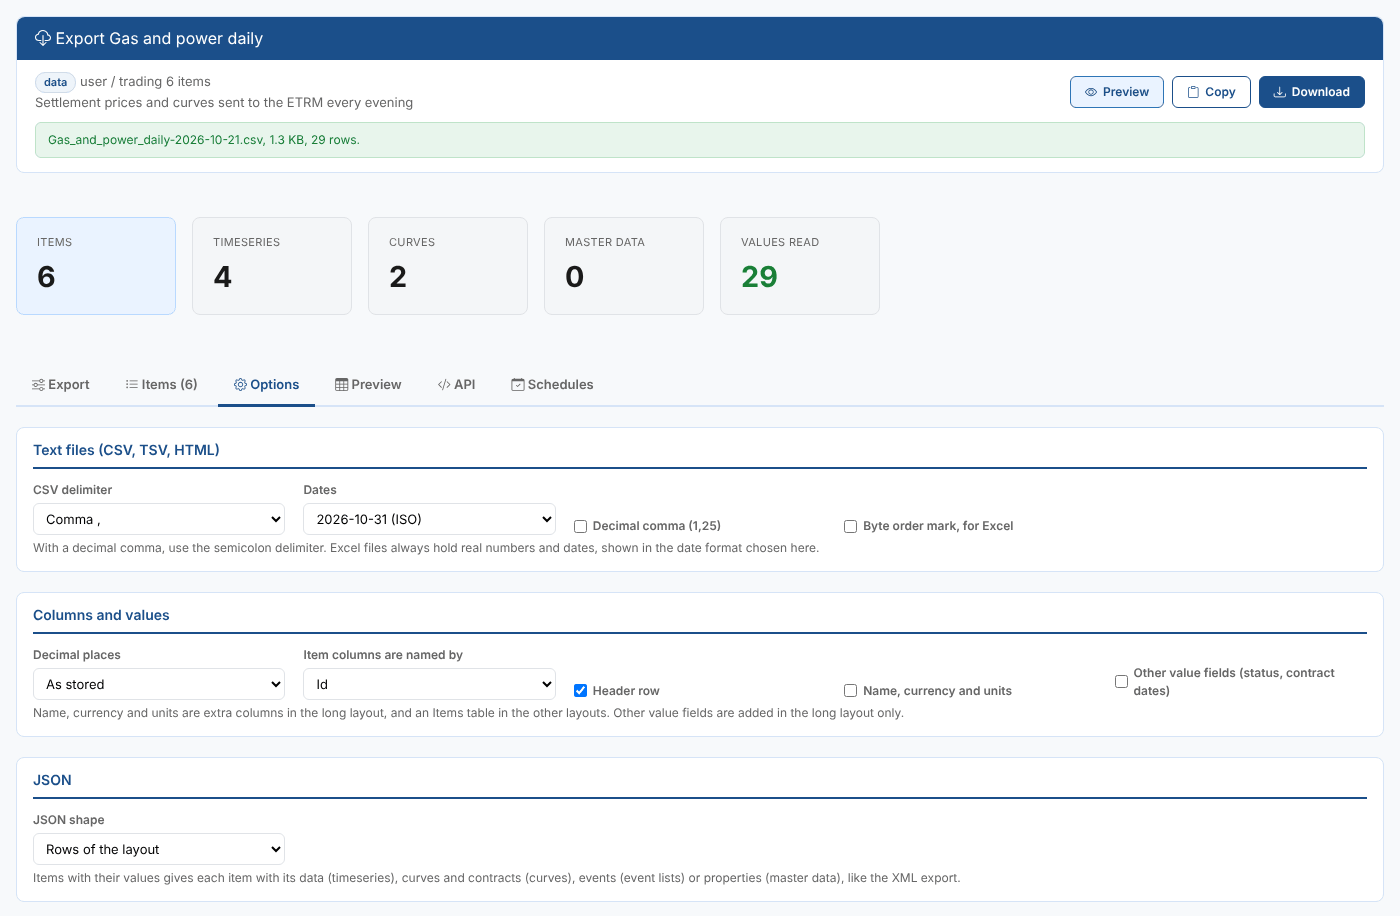Click the code brackets icon on API tab
The image size is (1400, 916).
pyautogui.click(x=444, y=384)
